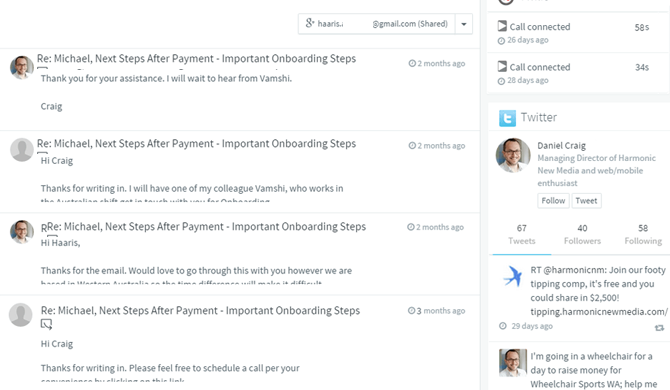Switch to the 40 Followers tab
Image resolution: width=670 pixels, height=390 pixels.
pyautogui.click(x=582, y=235)
